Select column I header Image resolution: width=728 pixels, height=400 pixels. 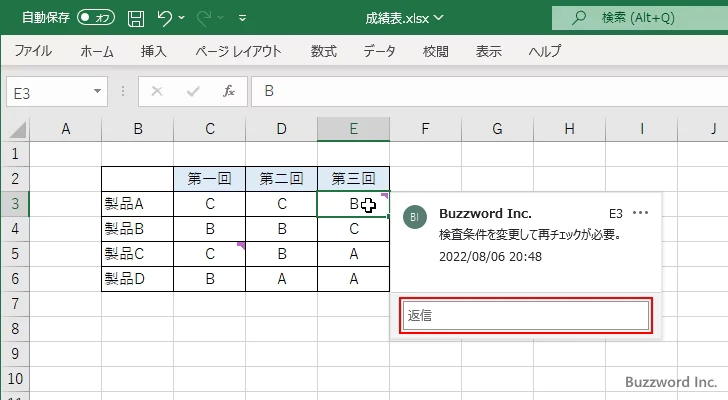641,129
